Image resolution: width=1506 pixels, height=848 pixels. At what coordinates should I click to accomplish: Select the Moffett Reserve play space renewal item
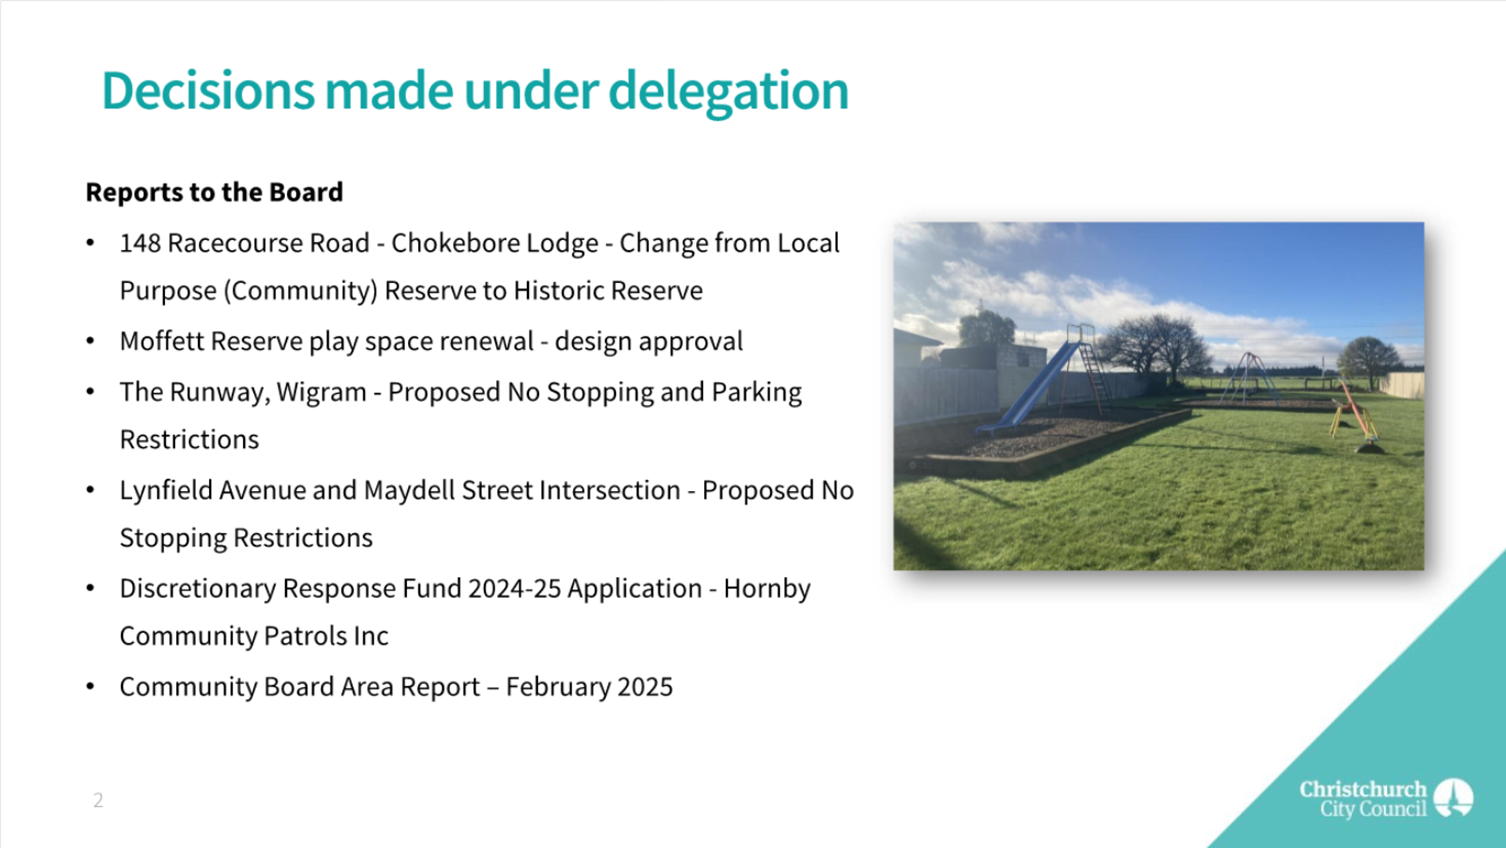tap(431, 342)
